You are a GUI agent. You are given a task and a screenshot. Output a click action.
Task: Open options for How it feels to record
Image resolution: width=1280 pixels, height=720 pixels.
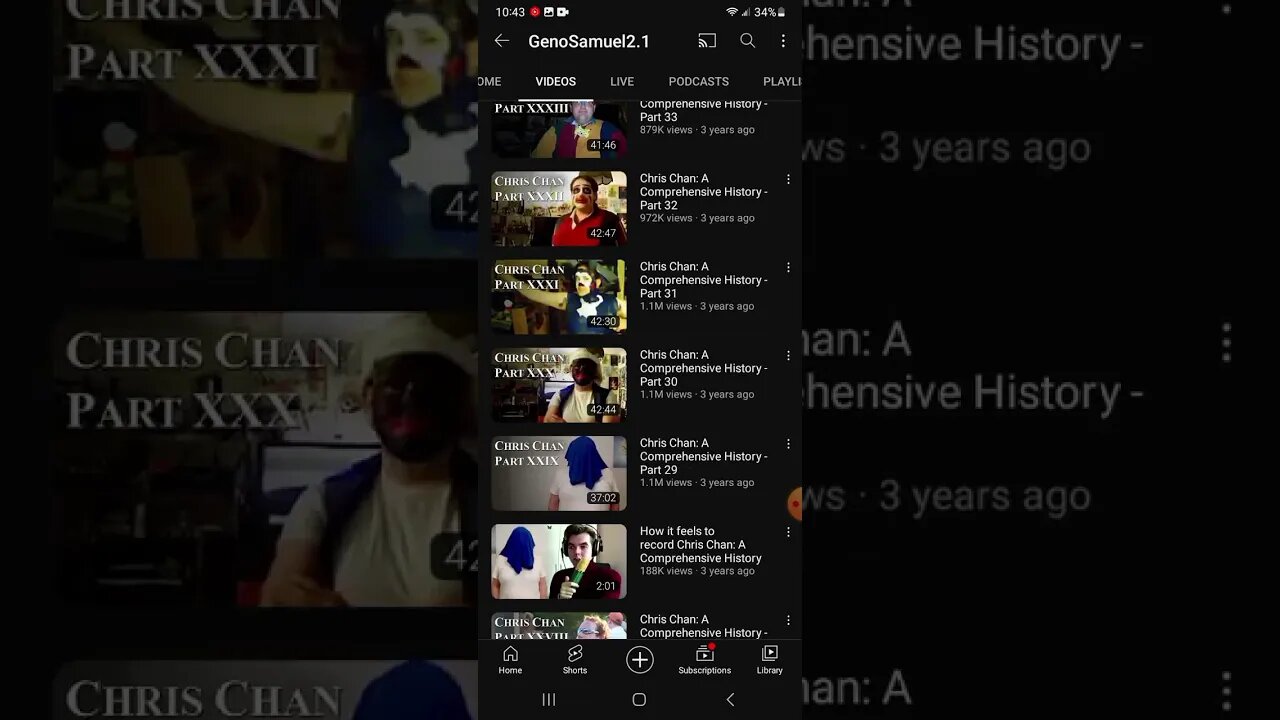tap(788, 532)
